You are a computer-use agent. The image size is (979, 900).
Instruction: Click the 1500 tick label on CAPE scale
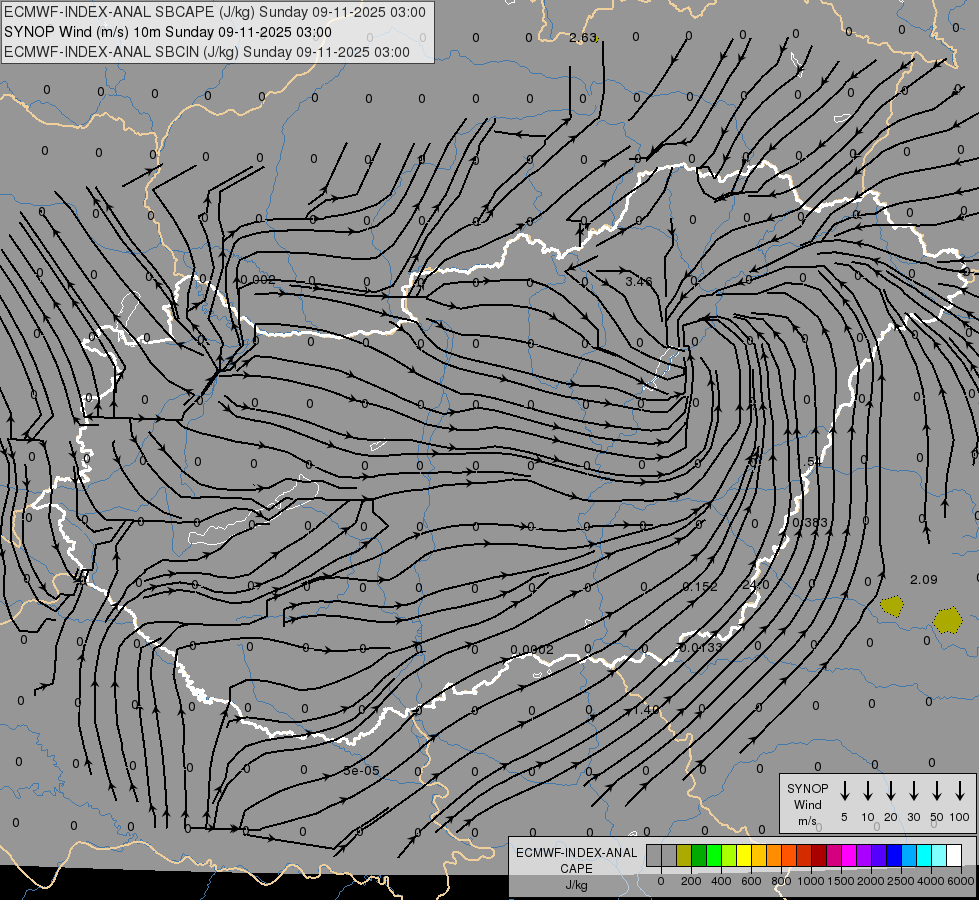click(840, 881)
